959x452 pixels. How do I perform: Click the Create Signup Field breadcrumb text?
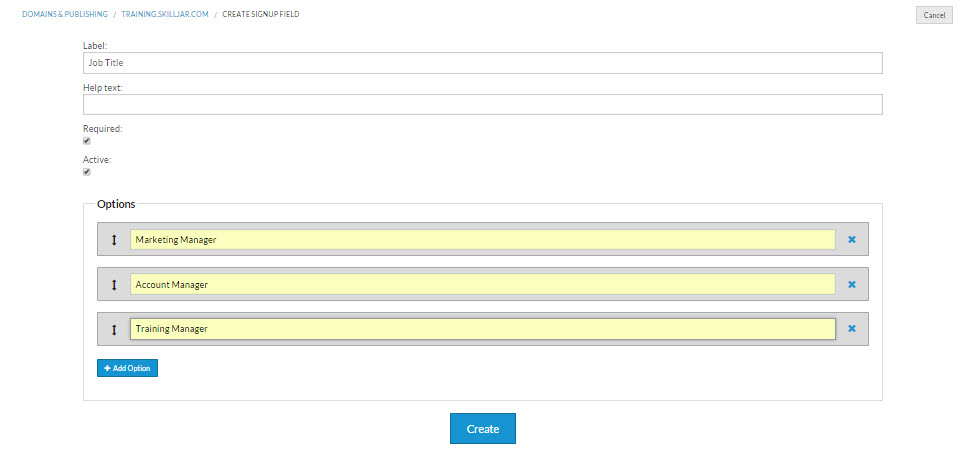coord(260,15)
